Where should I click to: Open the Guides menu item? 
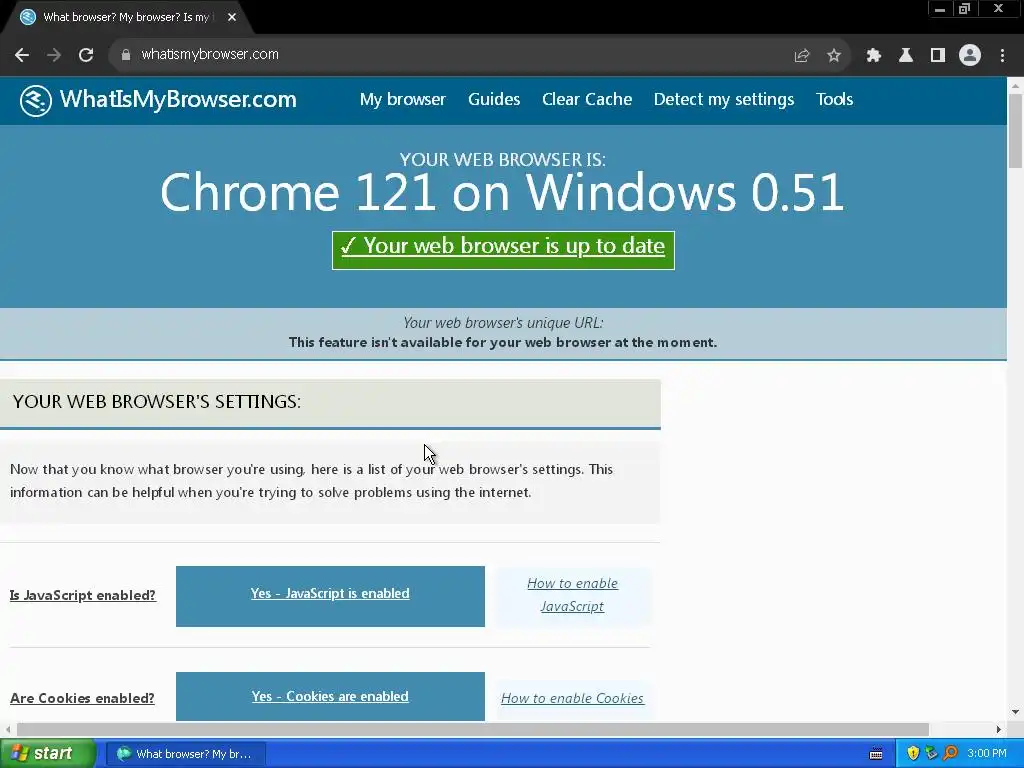tap(494, 99)
